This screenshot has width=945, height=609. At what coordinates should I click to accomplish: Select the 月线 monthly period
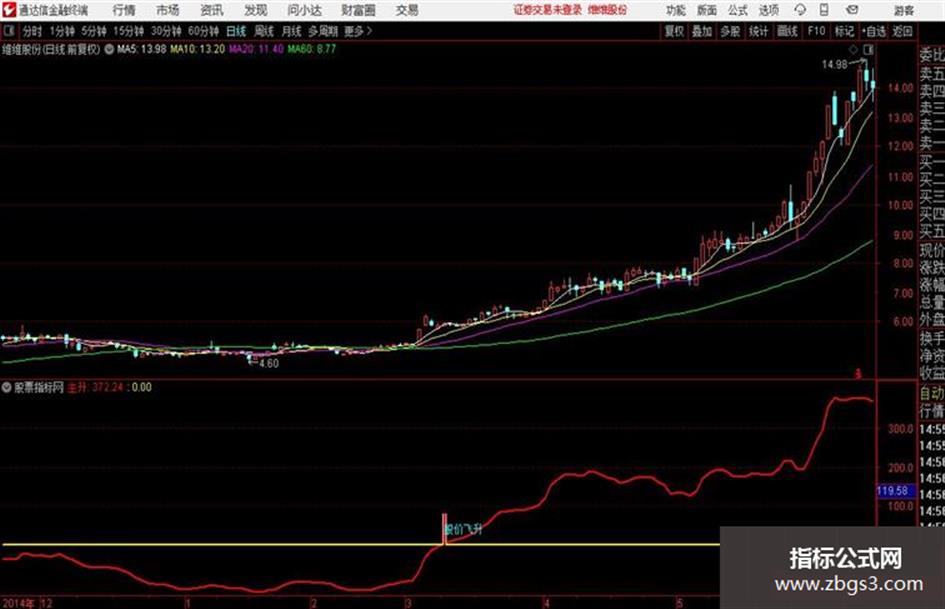[x=292, y=31]
